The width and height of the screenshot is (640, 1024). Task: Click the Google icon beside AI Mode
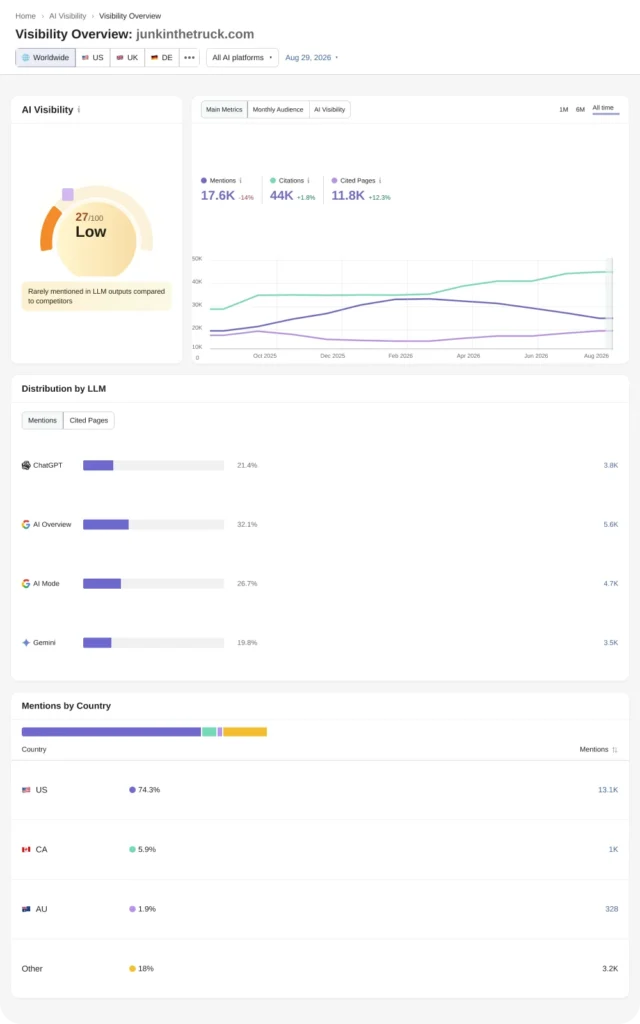[x=26, y=583]
